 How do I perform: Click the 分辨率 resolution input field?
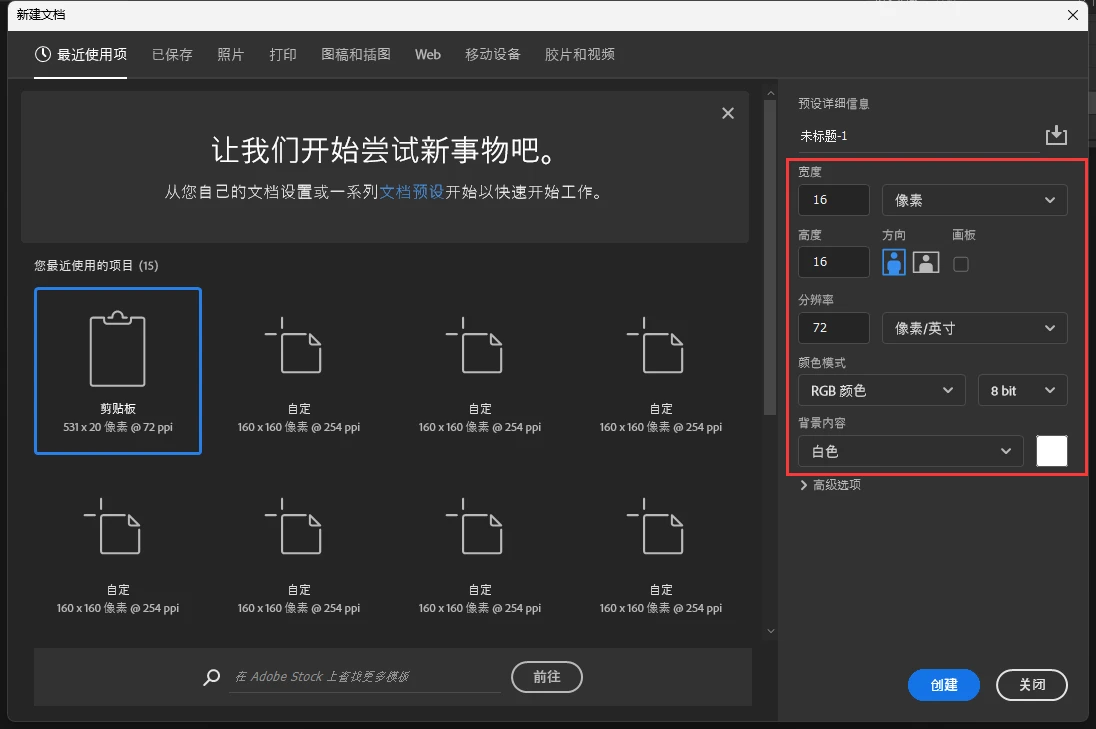pos(834,328)
